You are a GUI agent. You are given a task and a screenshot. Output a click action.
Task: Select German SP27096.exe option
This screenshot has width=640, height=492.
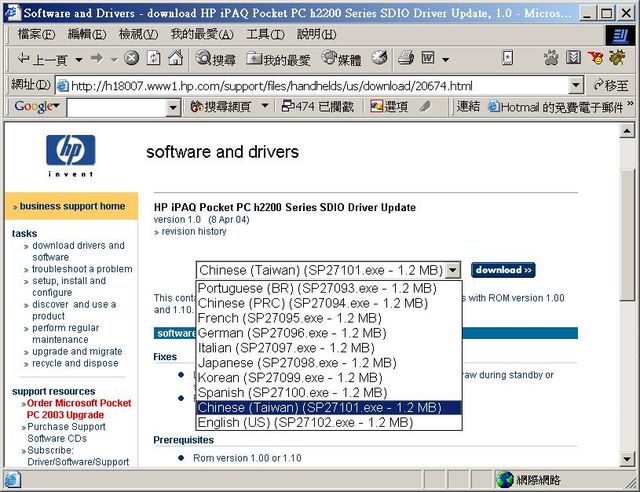329,333
